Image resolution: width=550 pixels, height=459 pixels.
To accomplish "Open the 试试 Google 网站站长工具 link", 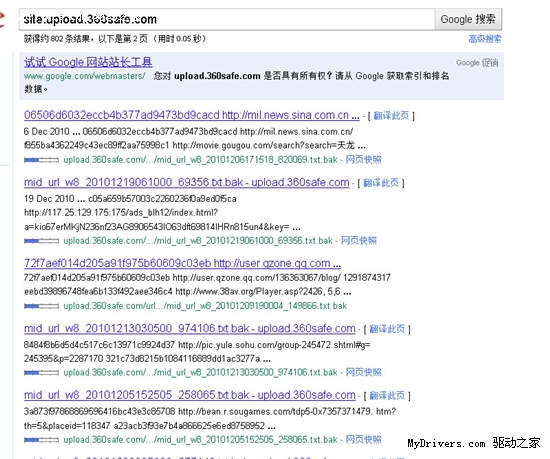I will tap(88, 62).
